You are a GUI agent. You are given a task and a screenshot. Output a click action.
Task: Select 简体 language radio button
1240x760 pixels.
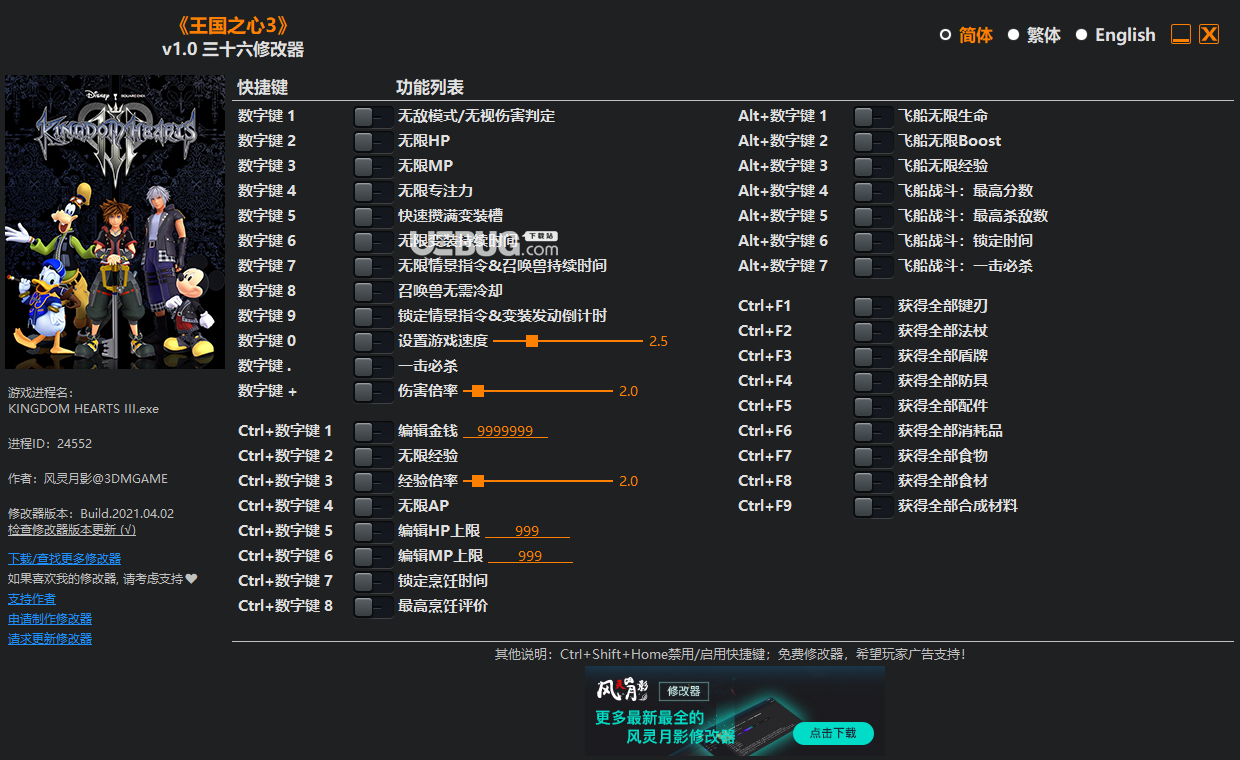pos(945,35)
